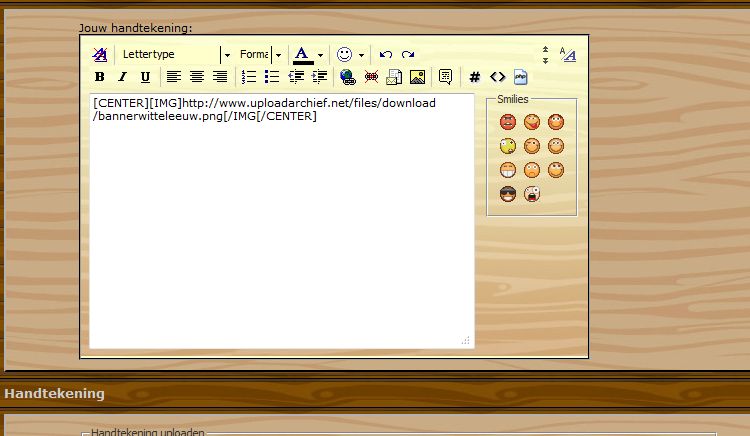Toggle bold formatting
Image resolution: width=750 pixels, height=436 pixels.
tap(99, 77)
